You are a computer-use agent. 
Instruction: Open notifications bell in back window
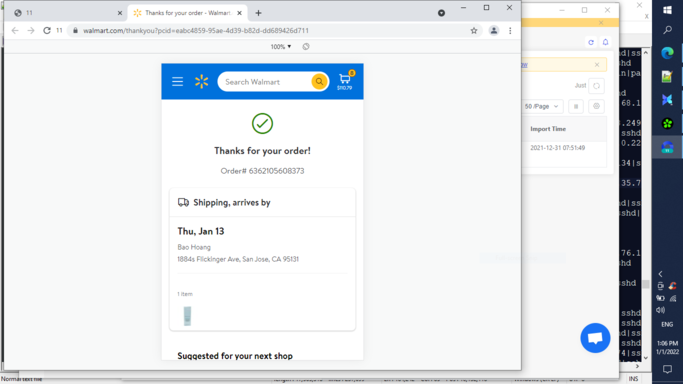pos(605,42)
